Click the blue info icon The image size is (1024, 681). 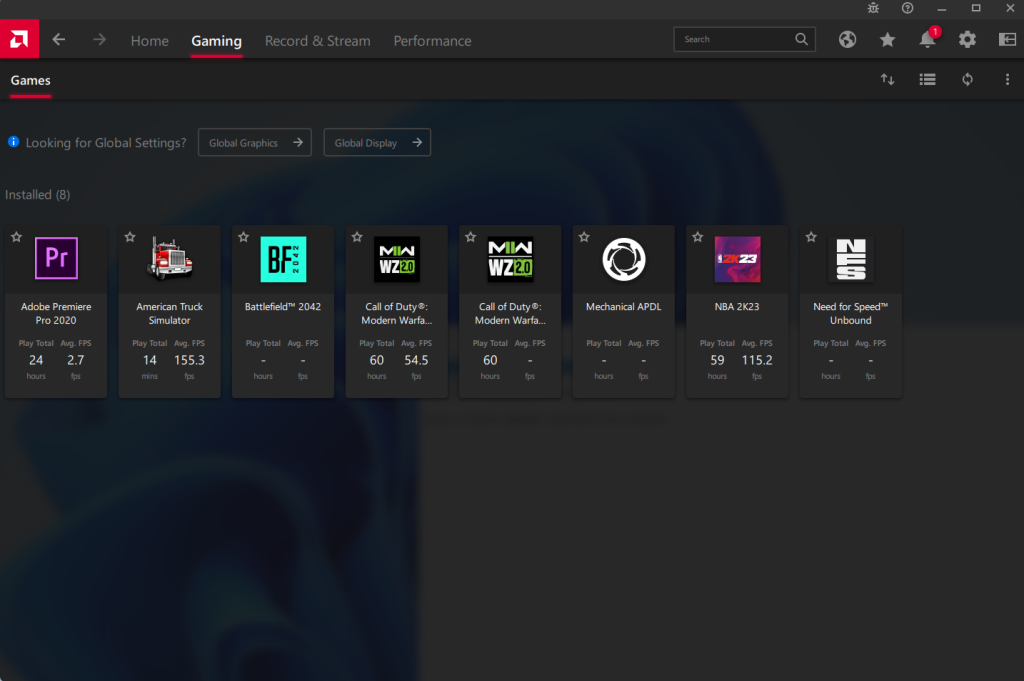coord(13,142)
